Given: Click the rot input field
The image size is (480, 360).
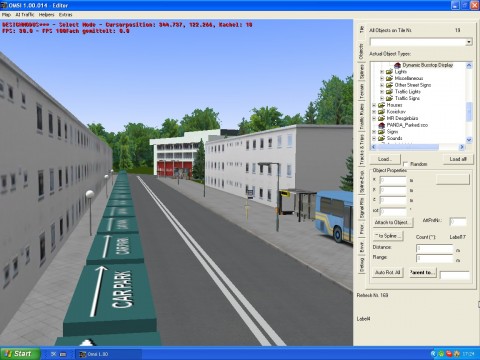Looking at the screenshot, I should pyautogui.click(x=393, y=211).
